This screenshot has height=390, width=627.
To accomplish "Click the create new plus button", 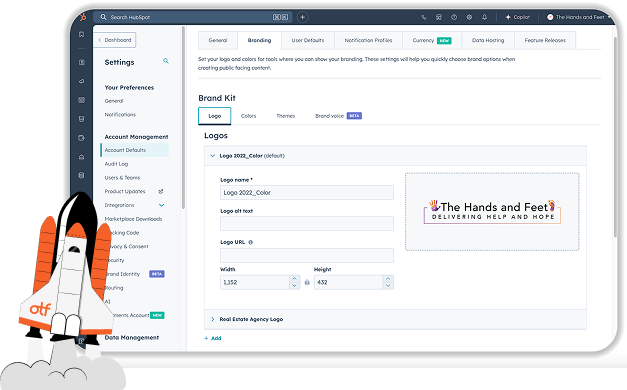I will point(303,17).
